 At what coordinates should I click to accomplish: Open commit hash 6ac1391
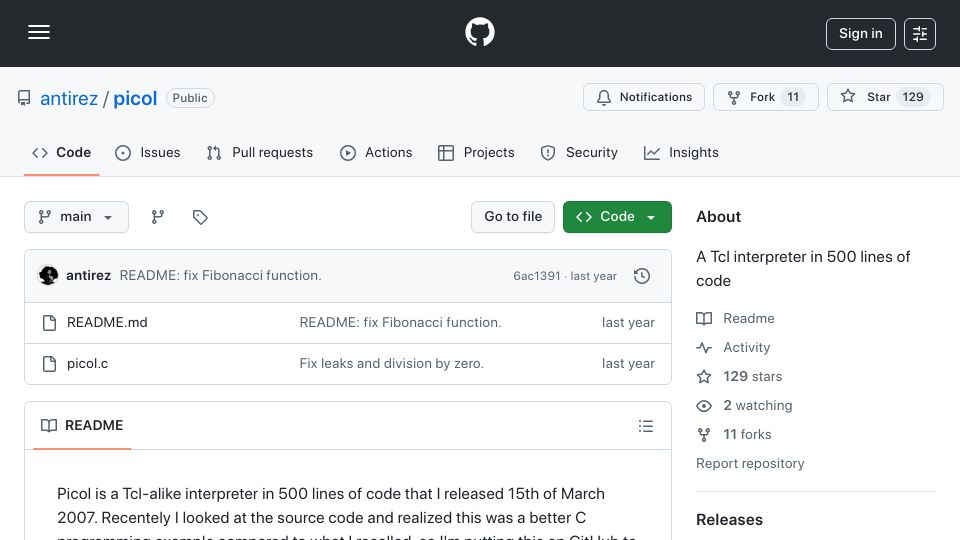(x=536, y=276)
